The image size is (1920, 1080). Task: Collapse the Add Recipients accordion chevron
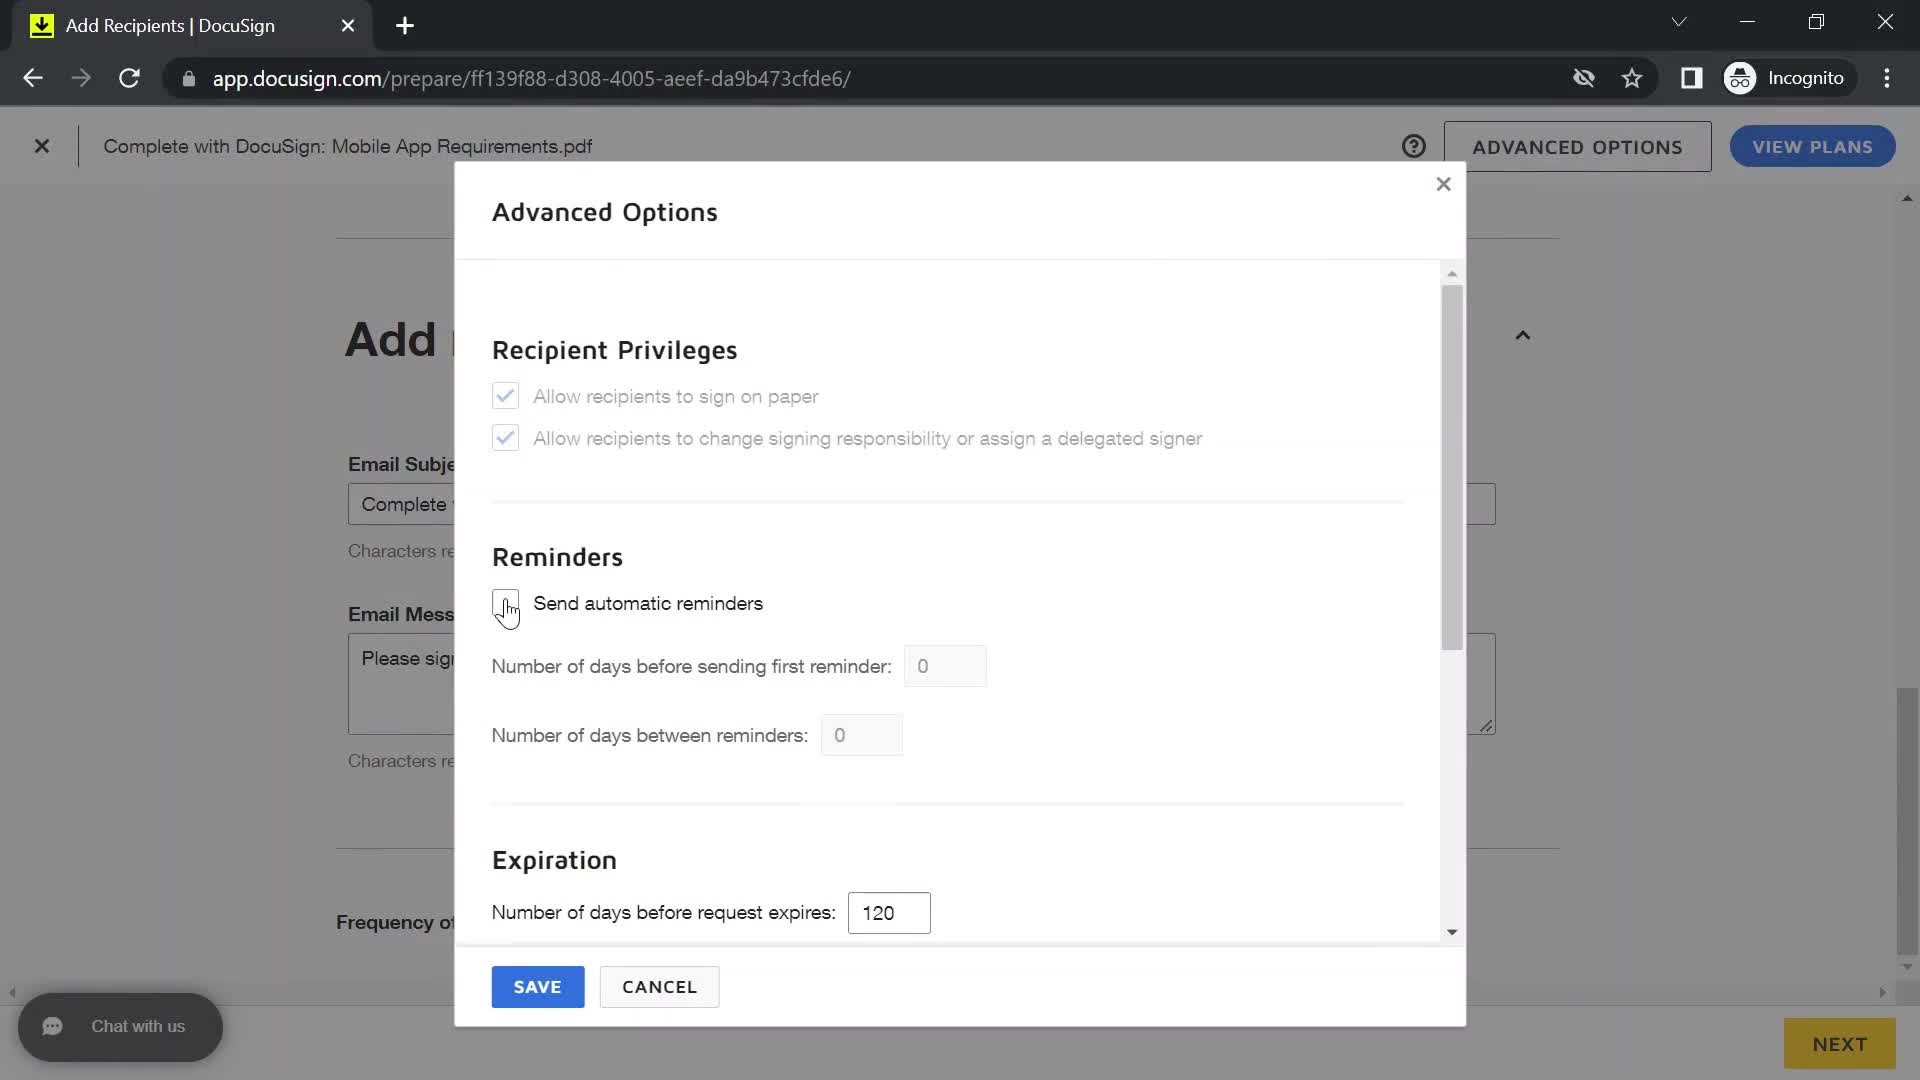click(1523, 335)
